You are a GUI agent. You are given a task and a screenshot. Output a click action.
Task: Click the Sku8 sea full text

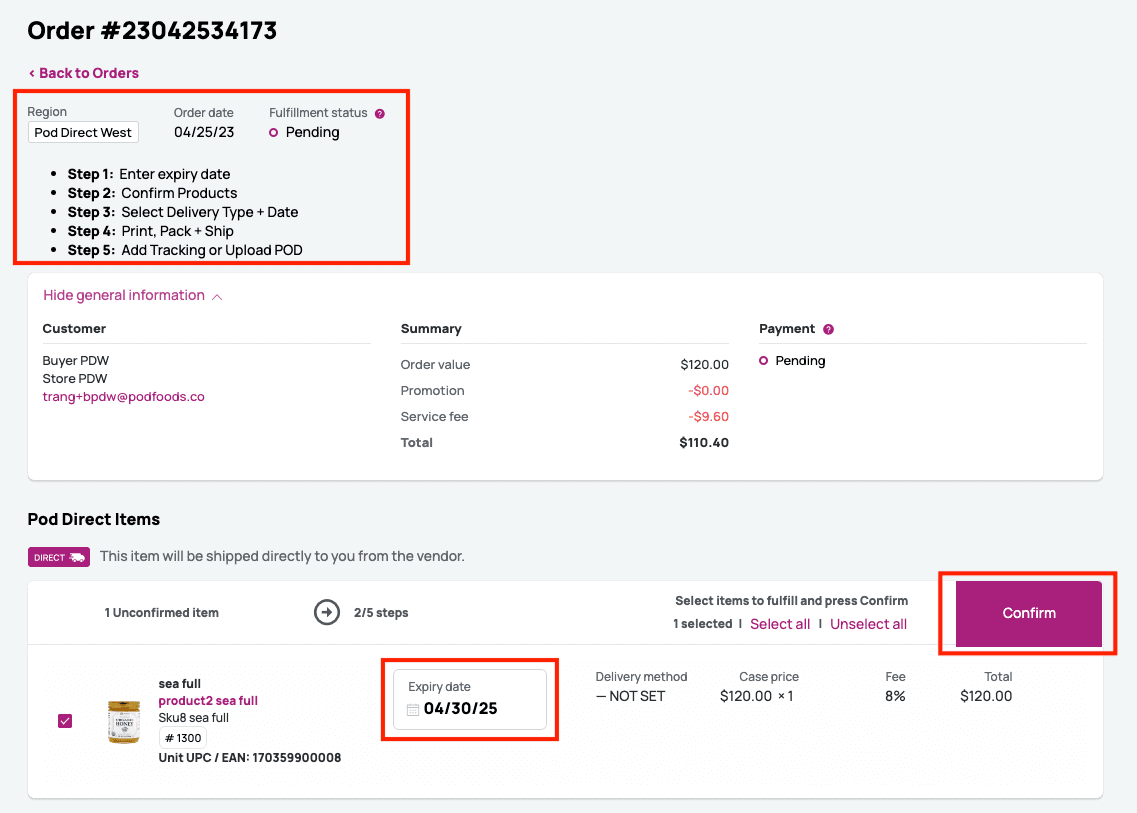coord(194,718)
